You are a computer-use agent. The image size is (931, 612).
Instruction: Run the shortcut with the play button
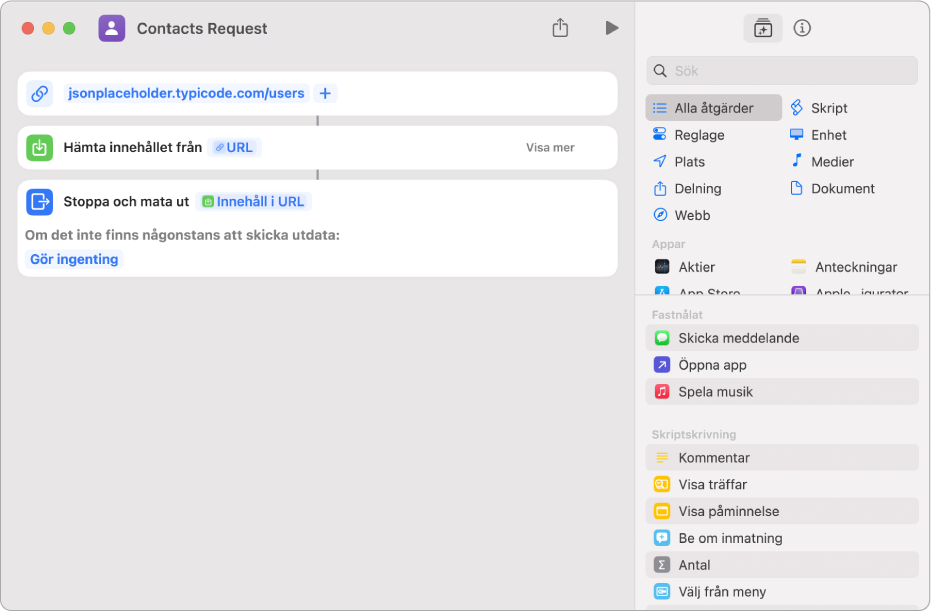pos(612,28)
